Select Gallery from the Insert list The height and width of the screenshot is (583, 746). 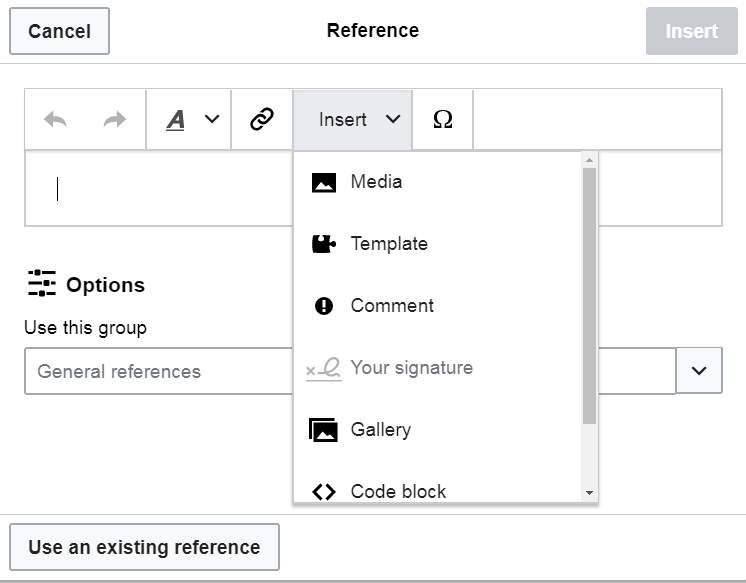click(x=380, y=430)
